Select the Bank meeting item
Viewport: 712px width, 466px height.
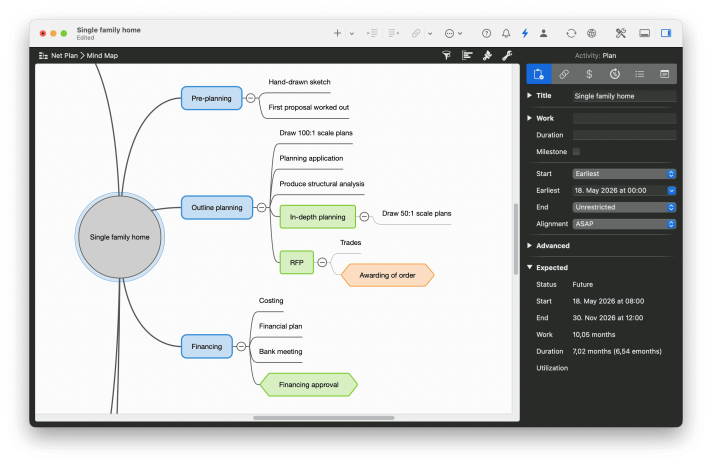(280, 352)
